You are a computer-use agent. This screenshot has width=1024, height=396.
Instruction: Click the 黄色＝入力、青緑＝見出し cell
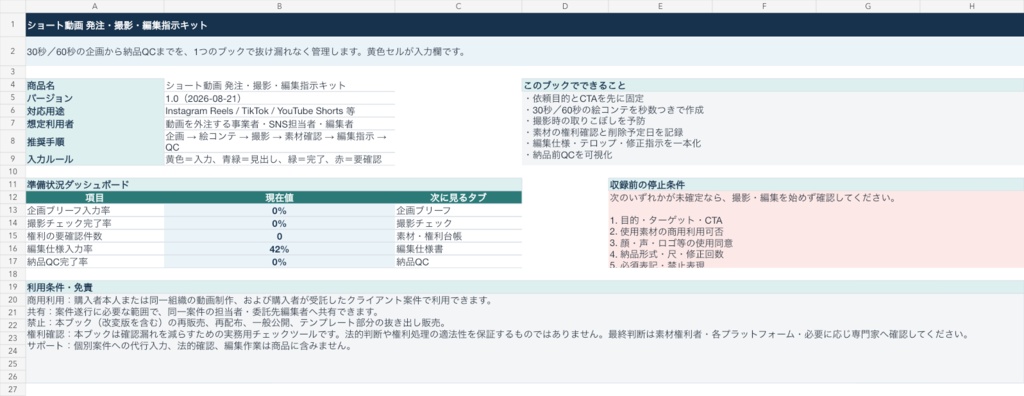(x=280, y=159)
